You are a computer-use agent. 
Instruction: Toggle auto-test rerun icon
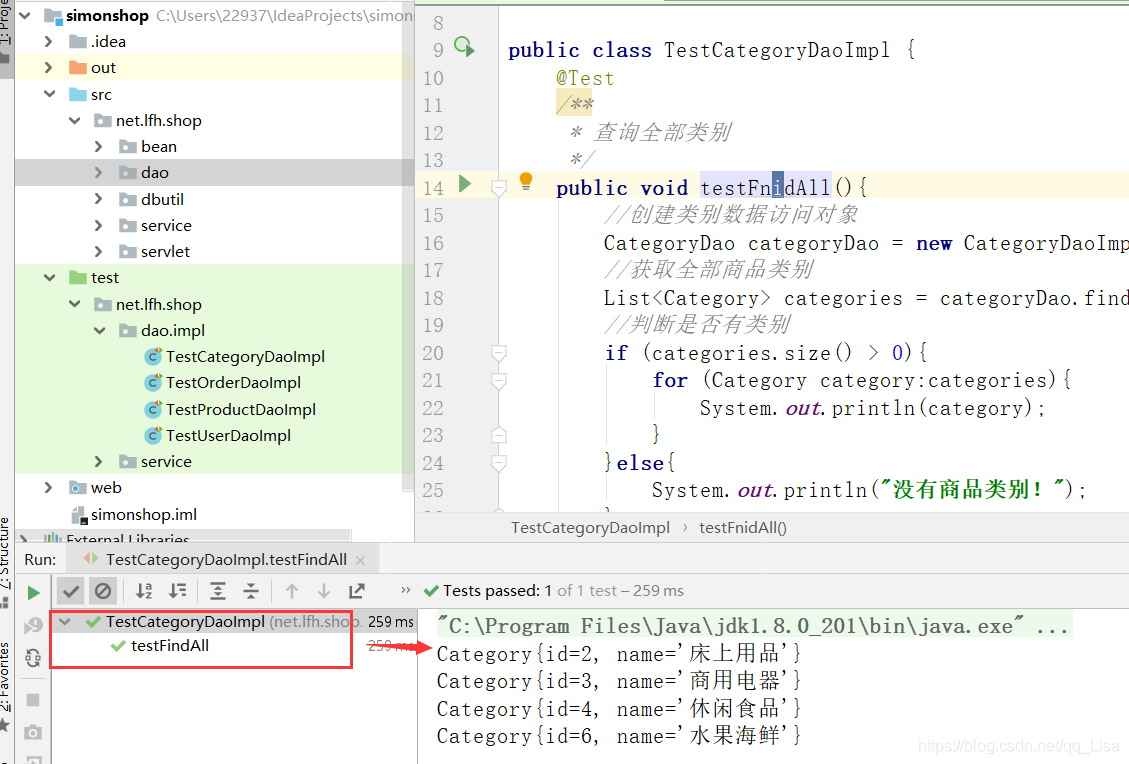[33, 657]
